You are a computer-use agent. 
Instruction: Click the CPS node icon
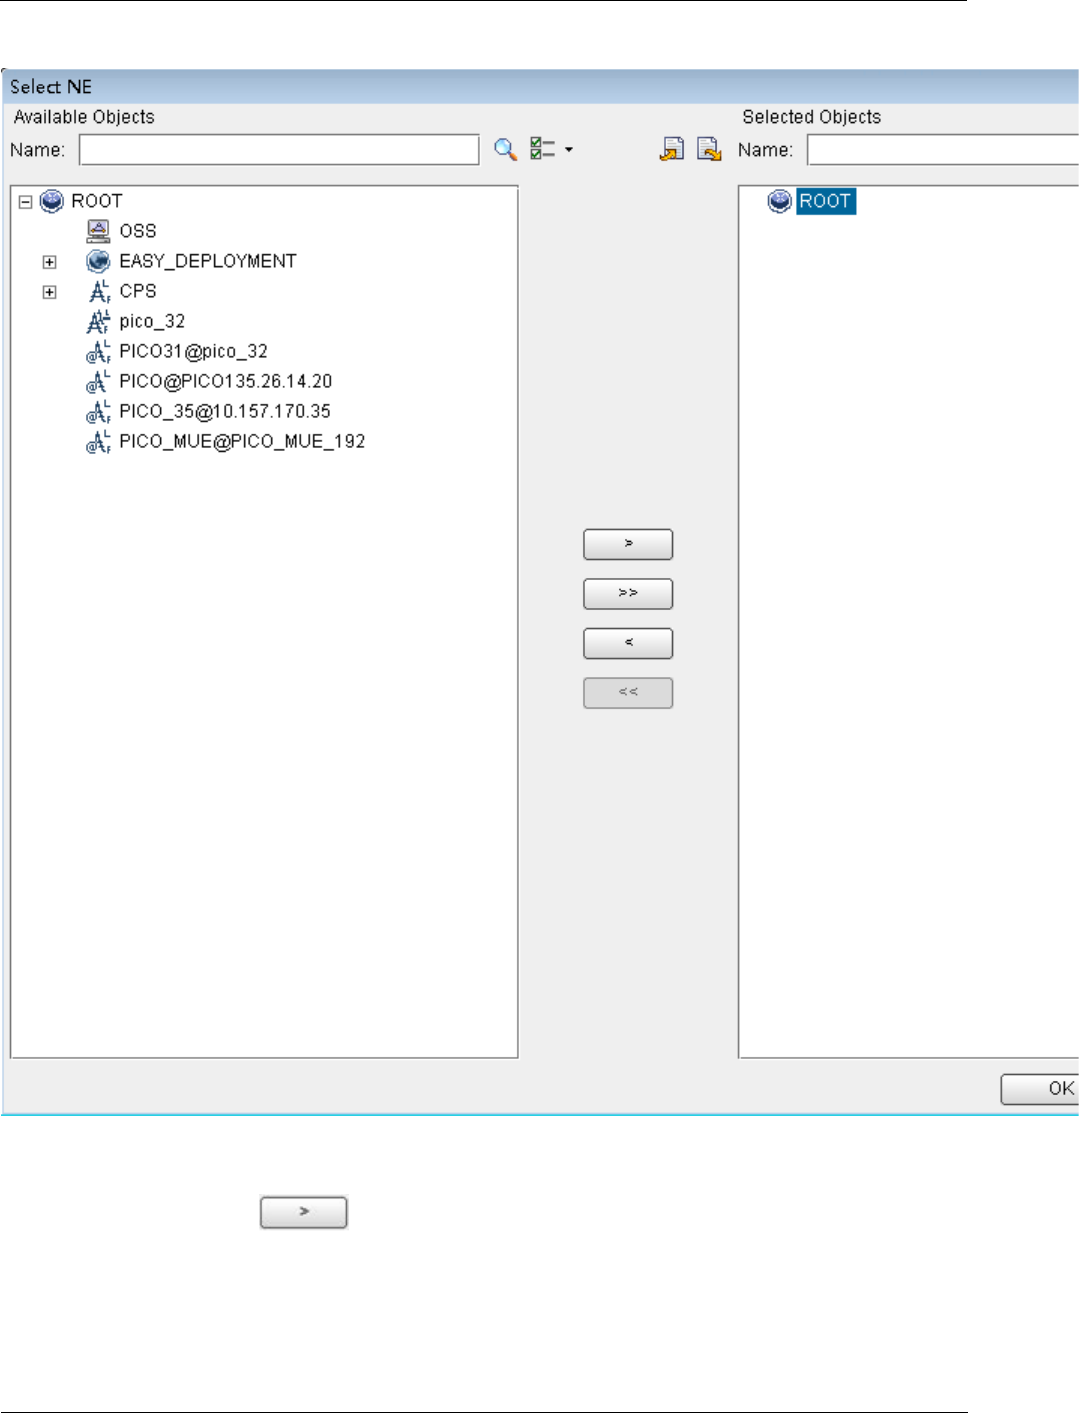click(98, 291)
